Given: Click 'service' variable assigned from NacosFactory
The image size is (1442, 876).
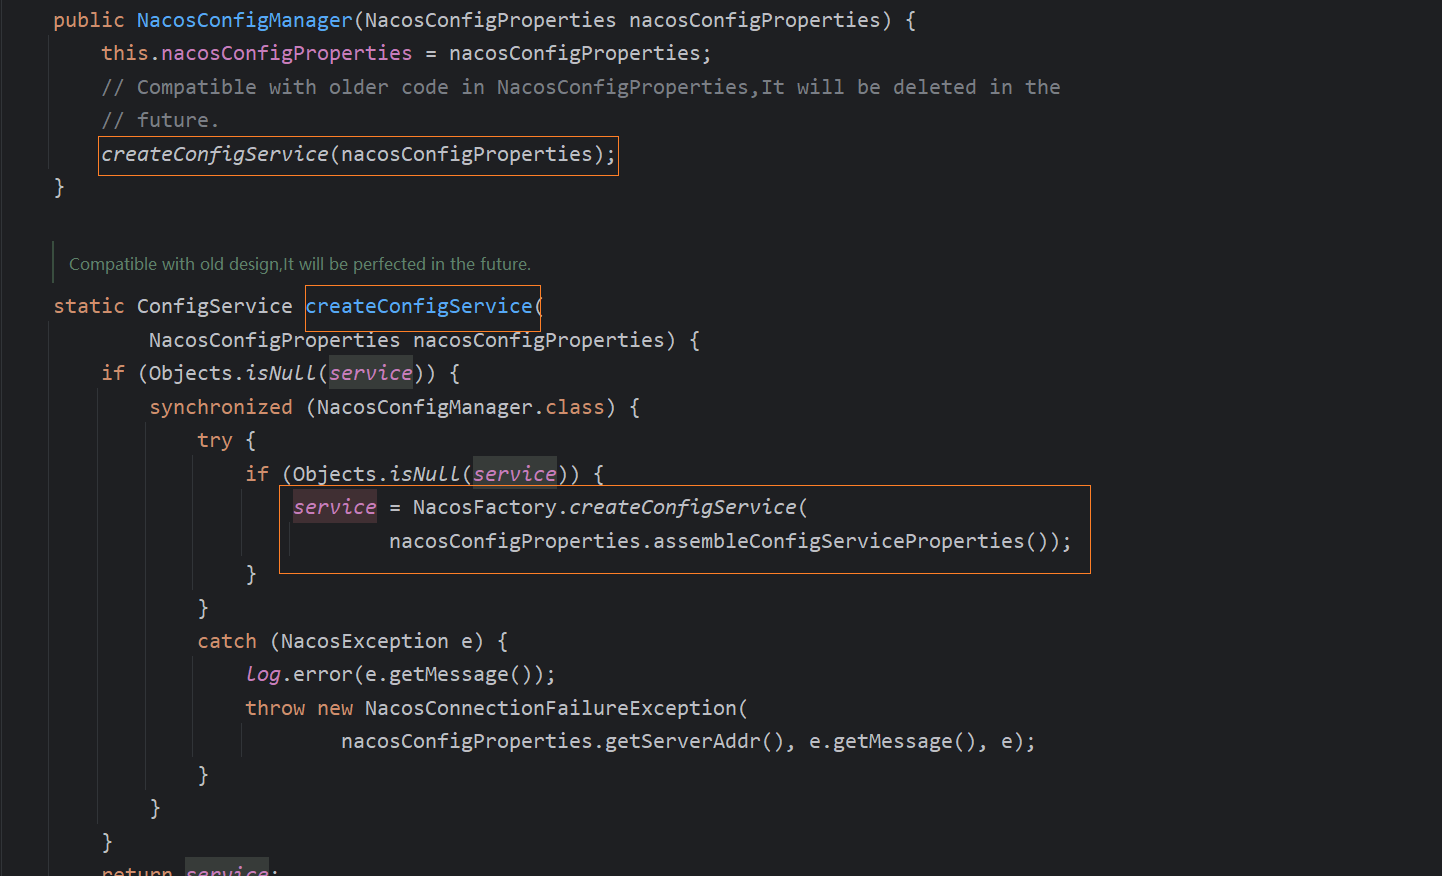Looking at the screenshot, I should click(334, 507).
